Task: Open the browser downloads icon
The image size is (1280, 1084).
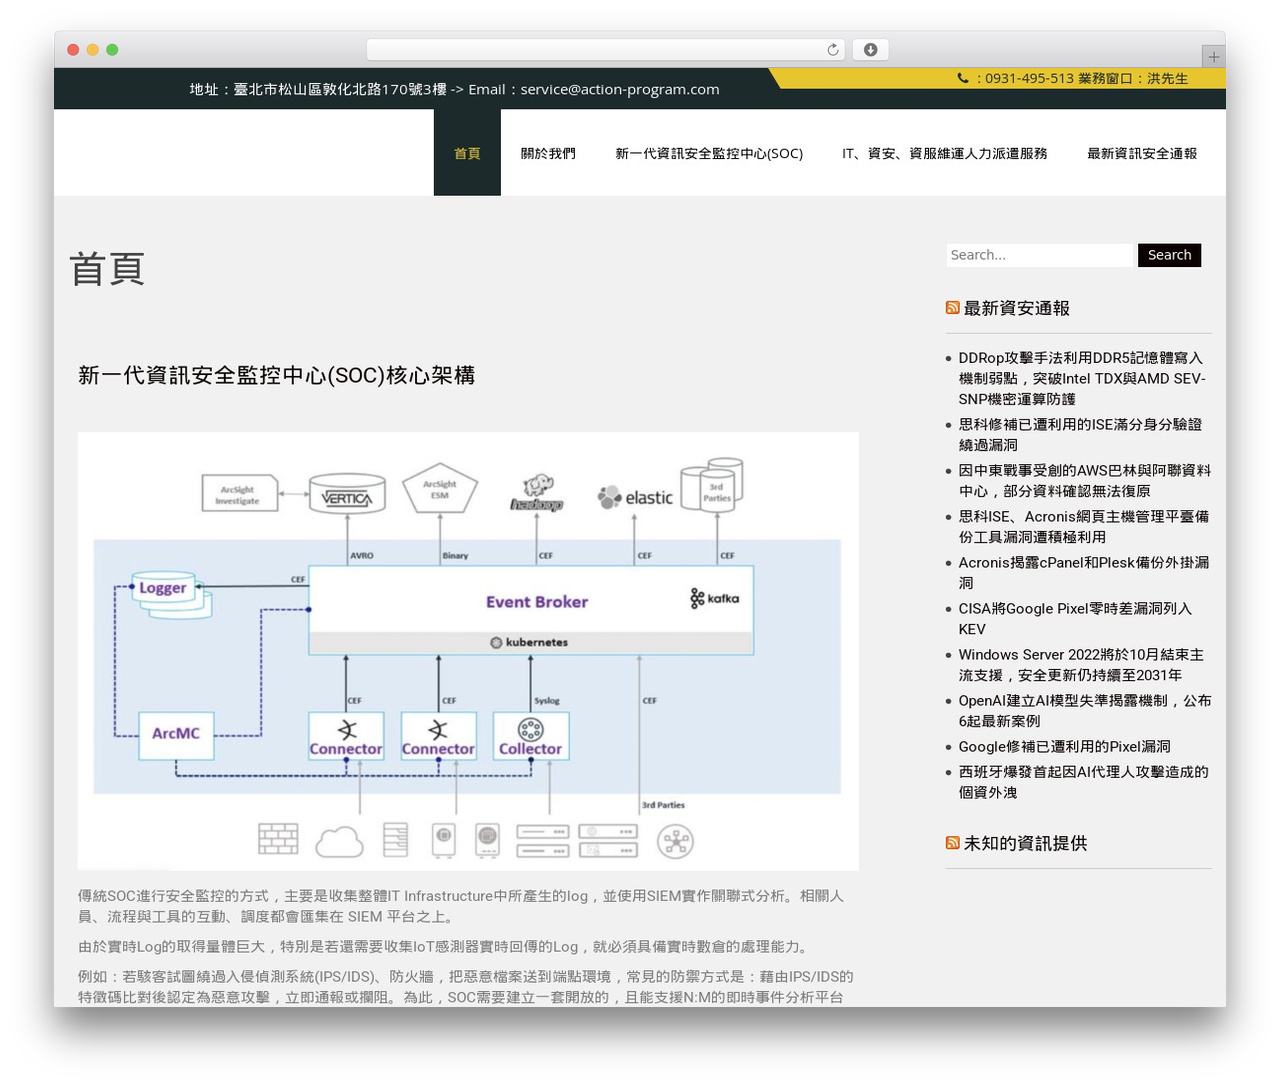Action: tap(871, 50)
